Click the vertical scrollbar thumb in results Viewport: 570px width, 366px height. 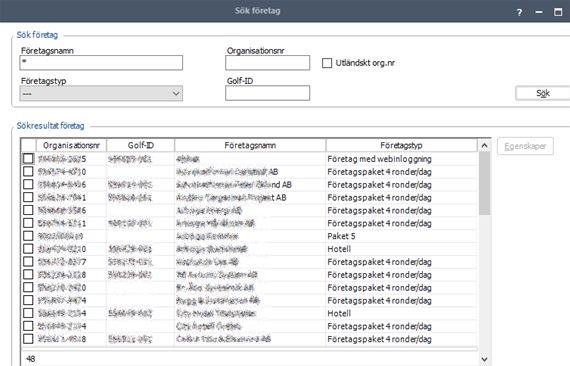(484, 184)
